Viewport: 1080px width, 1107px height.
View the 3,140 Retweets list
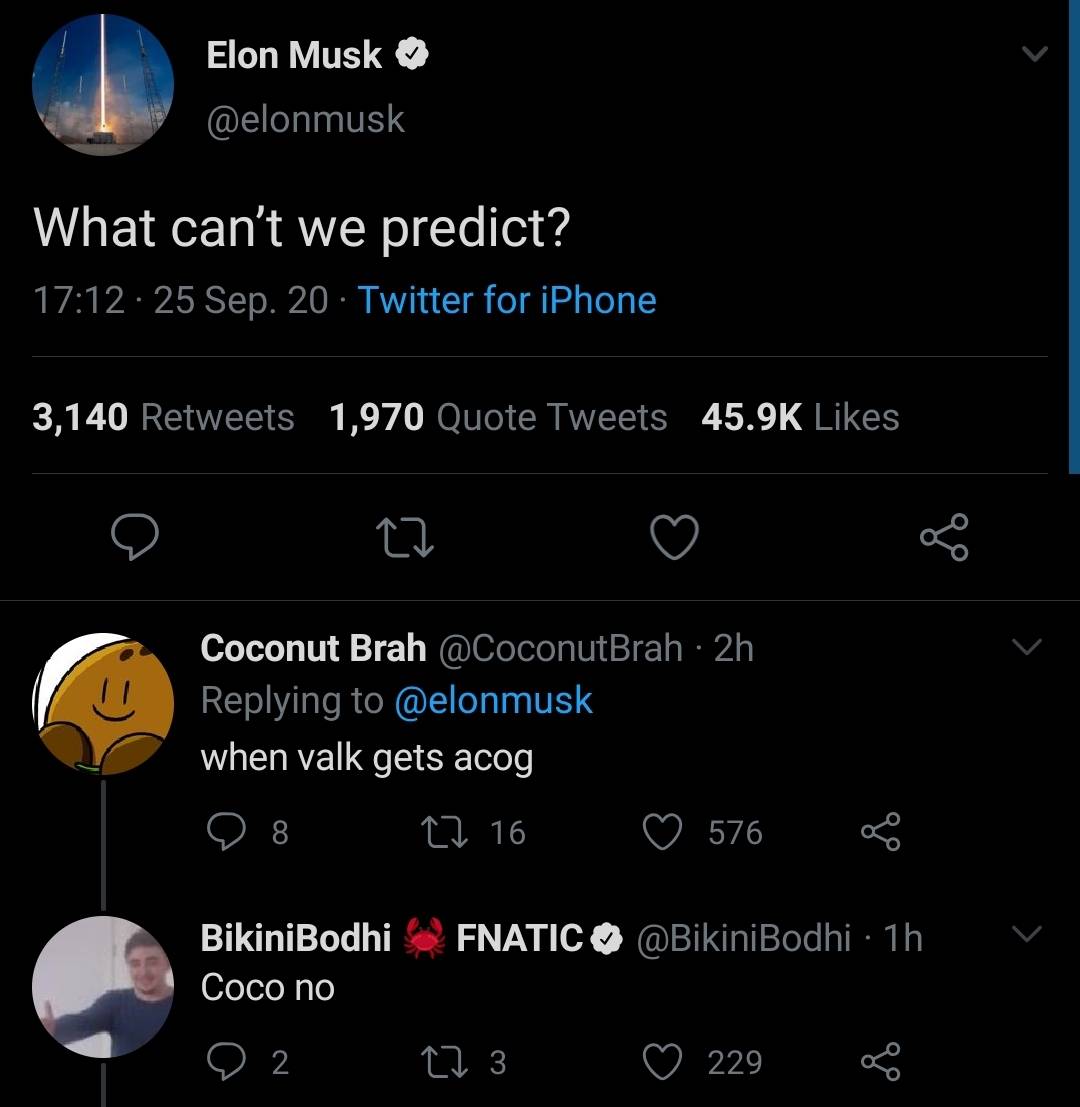point(163,417)
